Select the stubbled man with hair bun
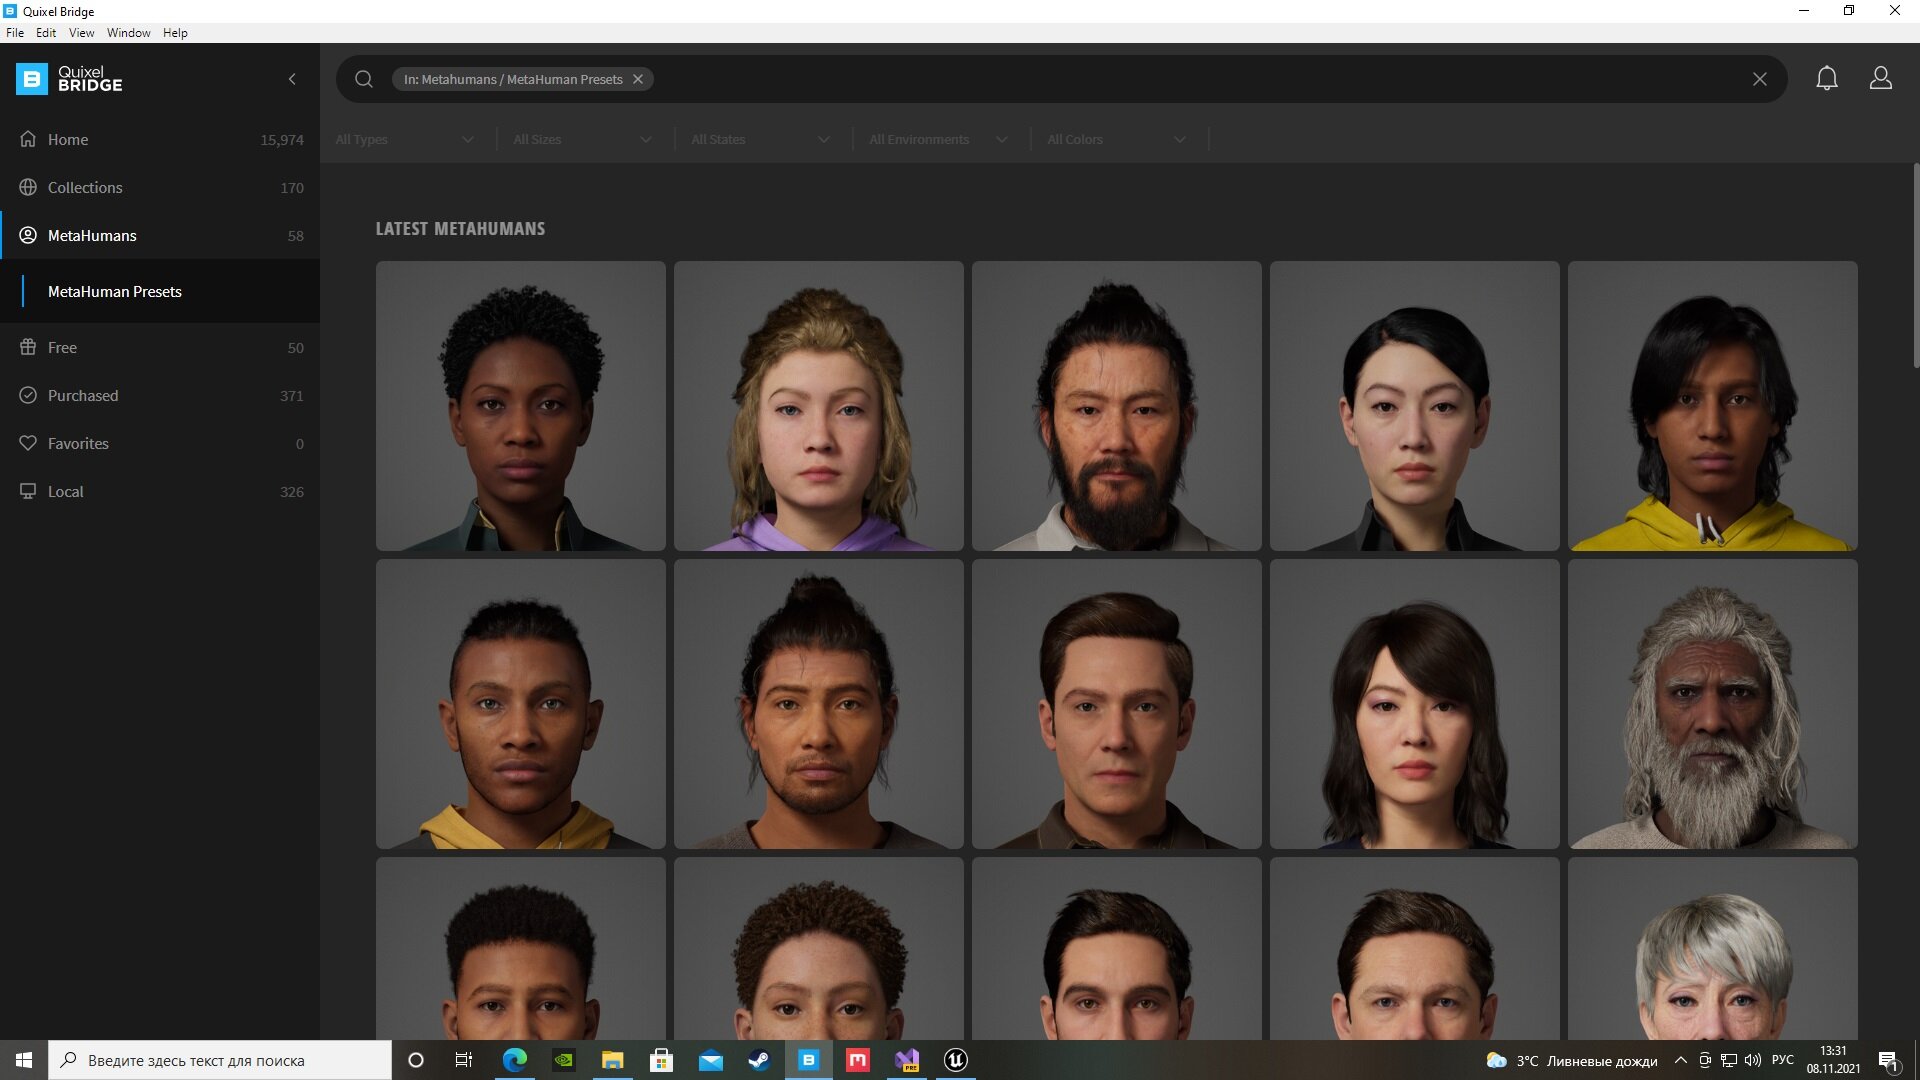Screen dimensions: 1920x1080 [819, 704]
